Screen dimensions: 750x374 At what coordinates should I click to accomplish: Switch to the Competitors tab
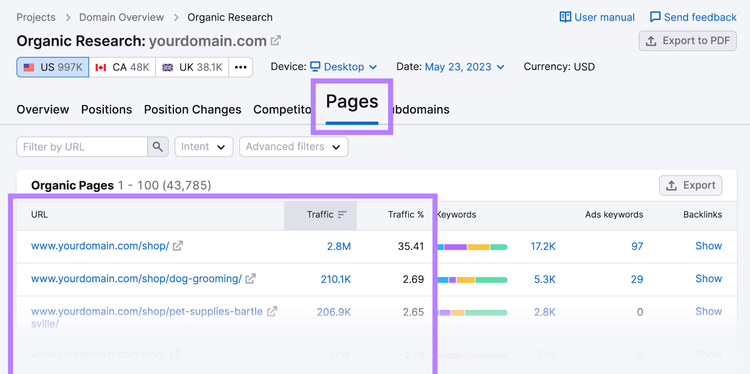tap(282, 110)
